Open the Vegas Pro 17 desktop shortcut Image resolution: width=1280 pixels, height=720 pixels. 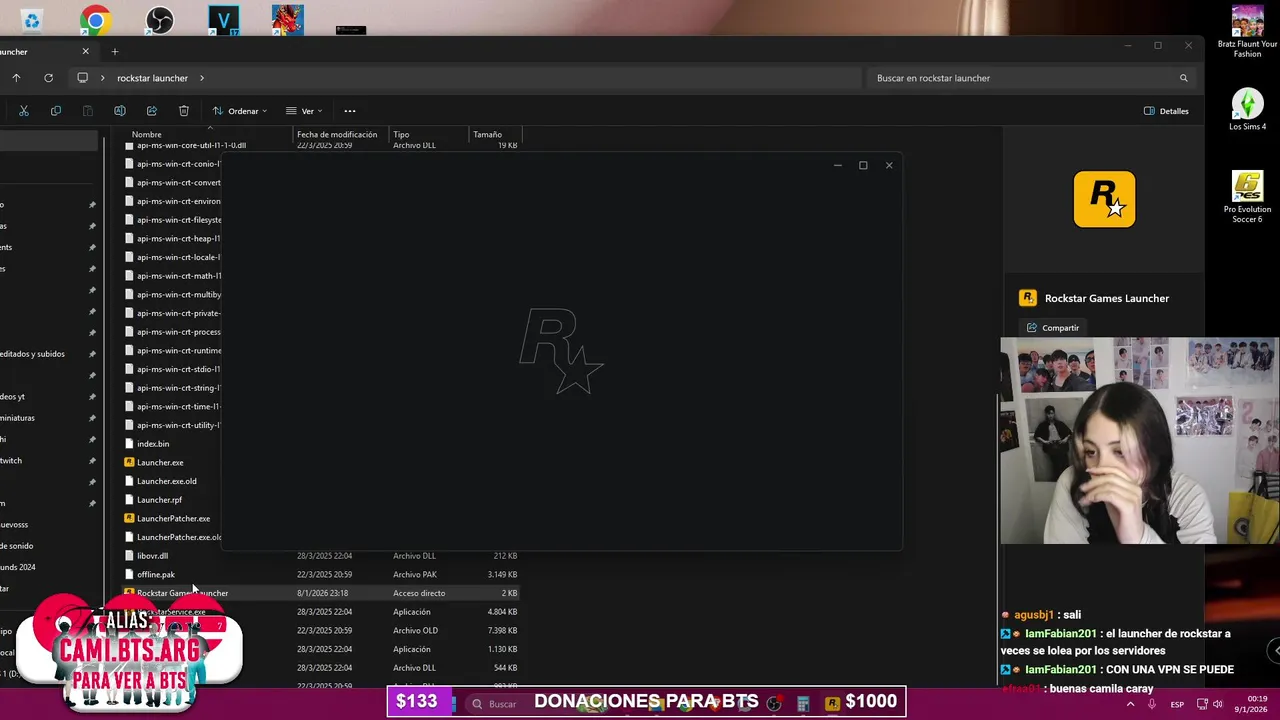(223, 20)
